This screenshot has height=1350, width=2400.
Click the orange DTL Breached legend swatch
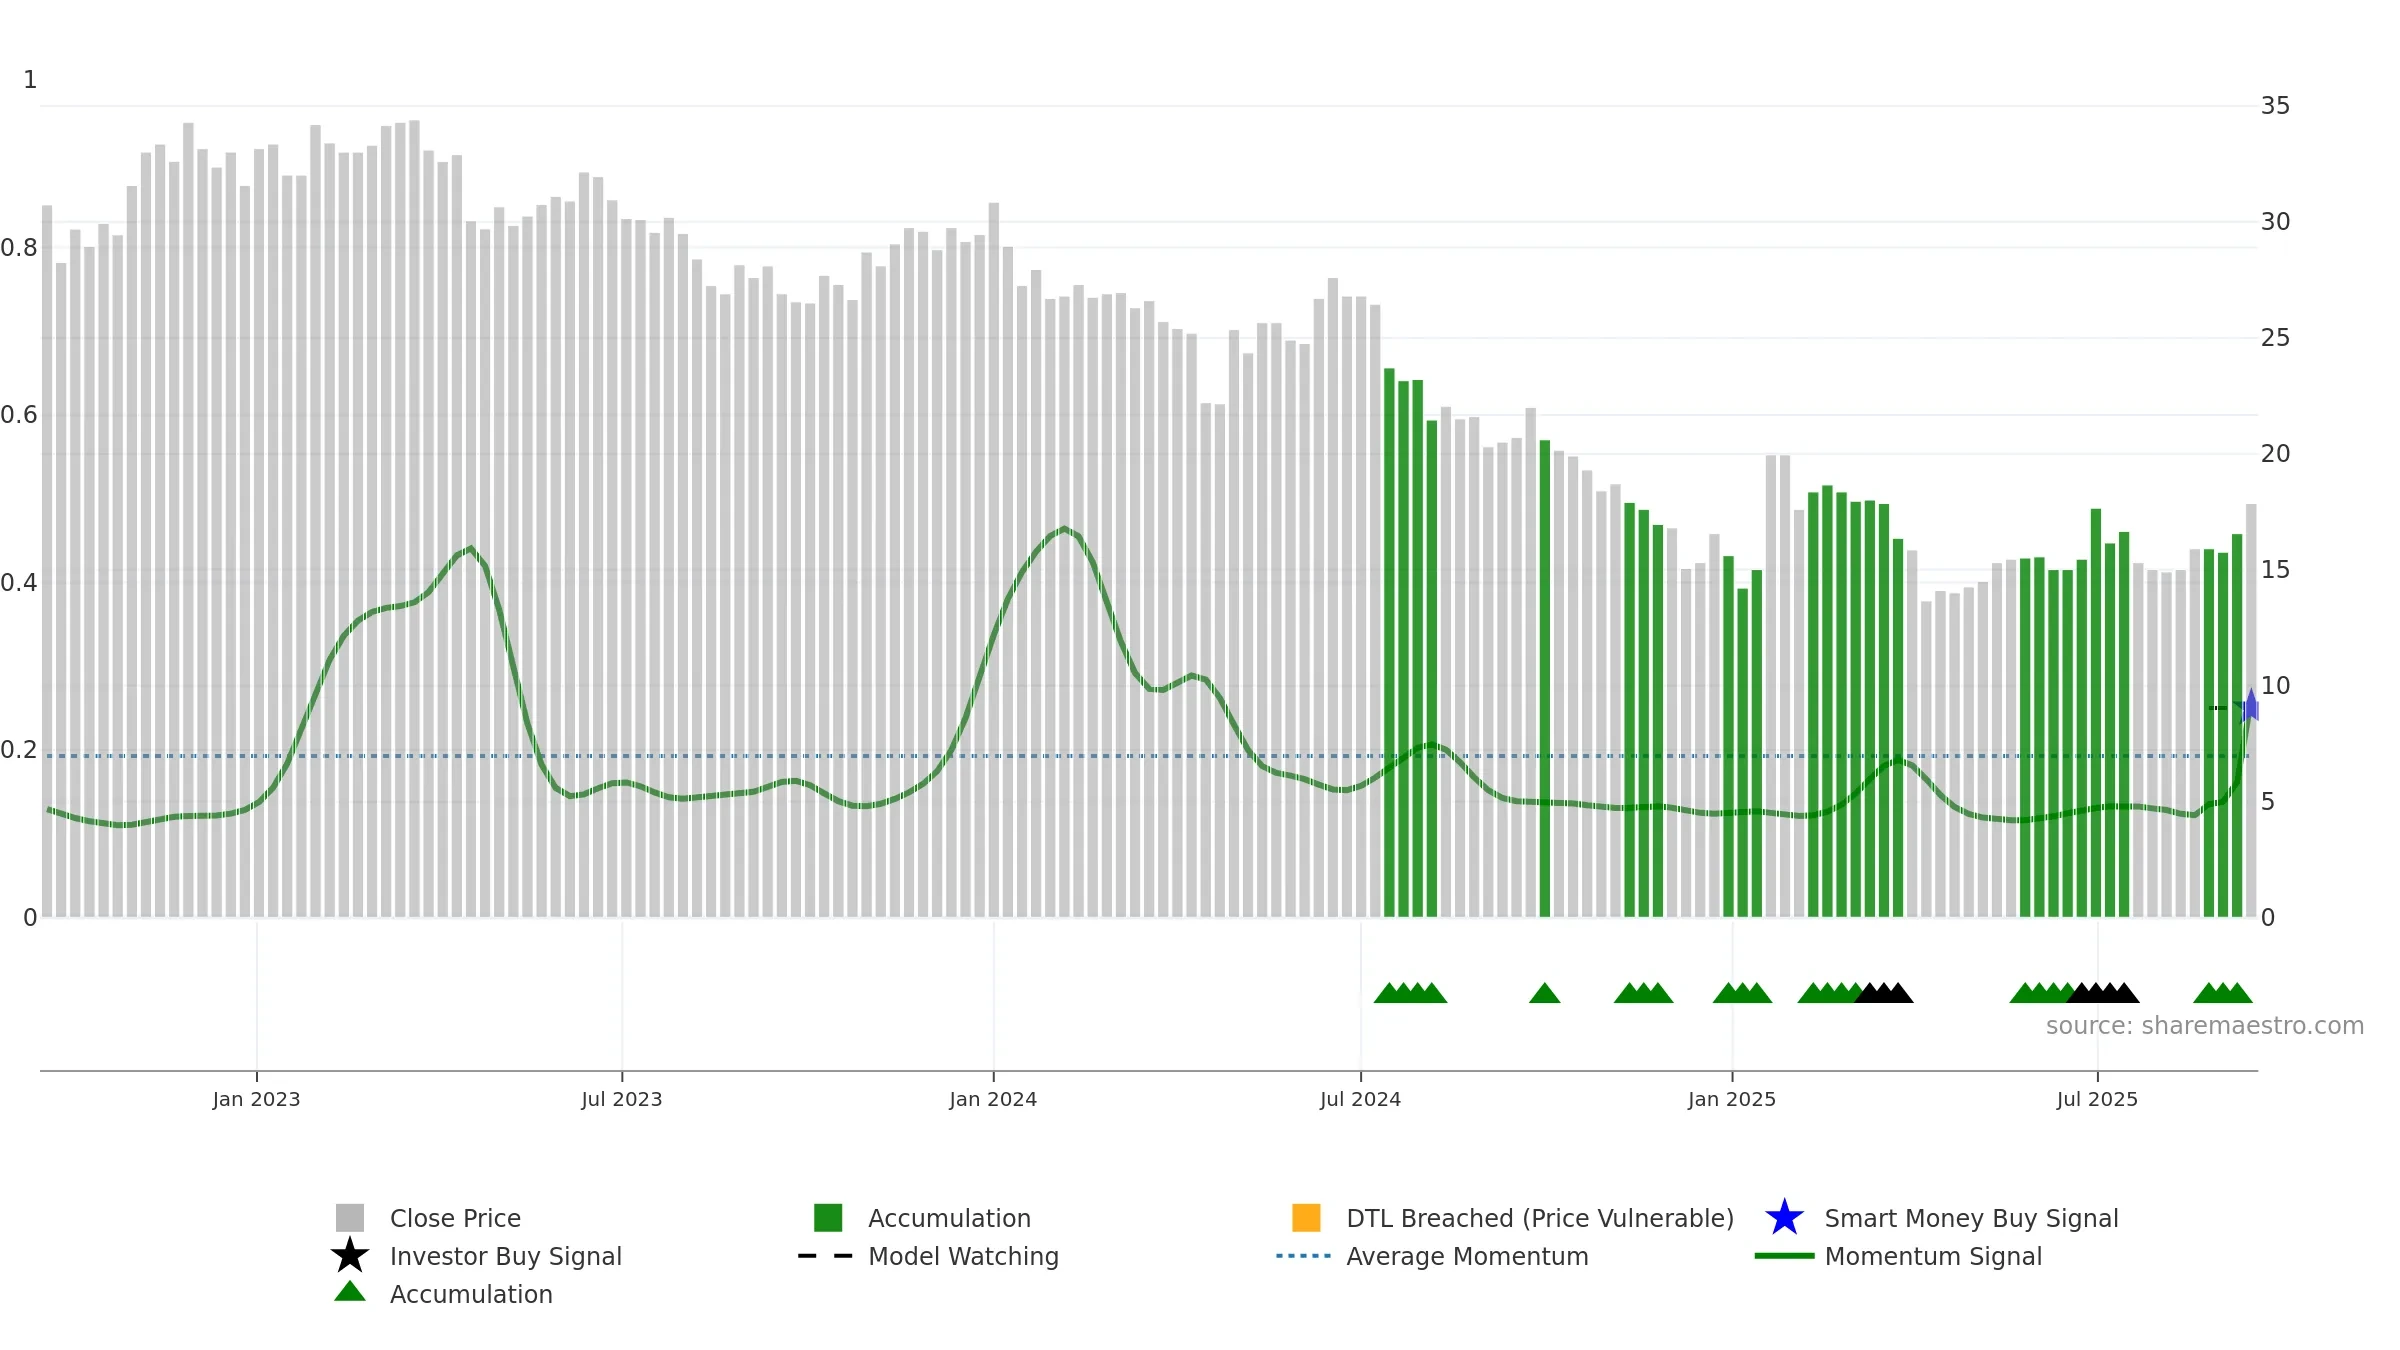[1306, 1217]
